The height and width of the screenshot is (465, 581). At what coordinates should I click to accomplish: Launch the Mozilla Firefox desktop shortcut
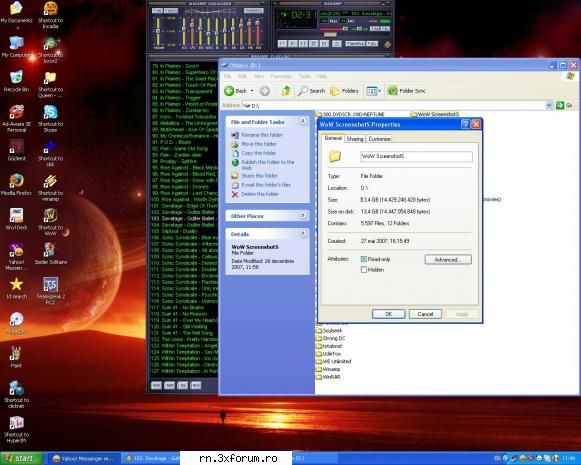coord(16,185)
